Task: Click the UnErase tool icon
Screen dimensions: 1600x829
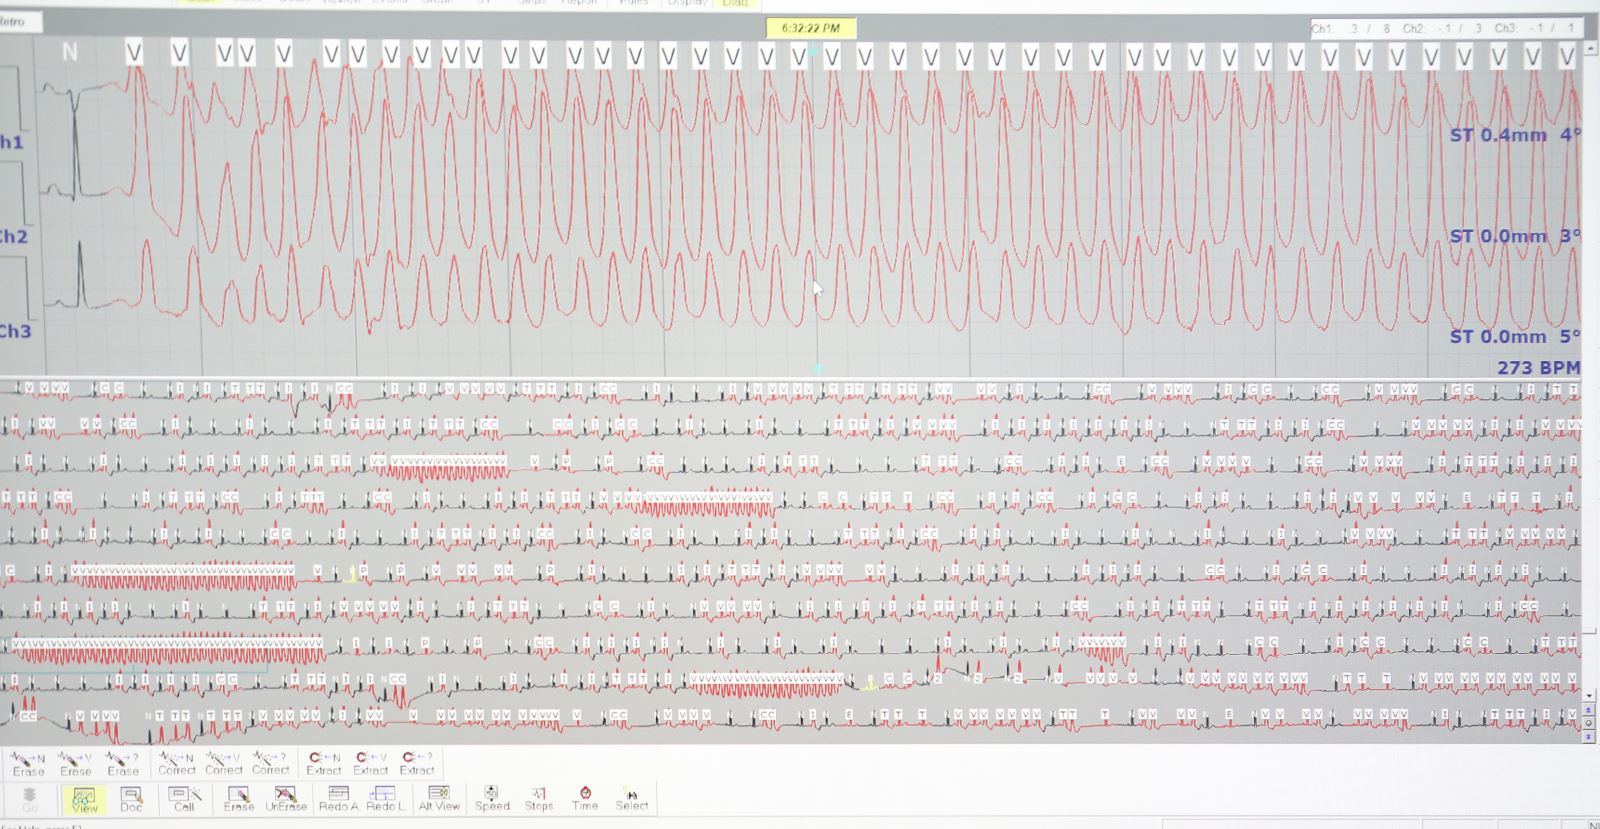Action: pos(286,799)
